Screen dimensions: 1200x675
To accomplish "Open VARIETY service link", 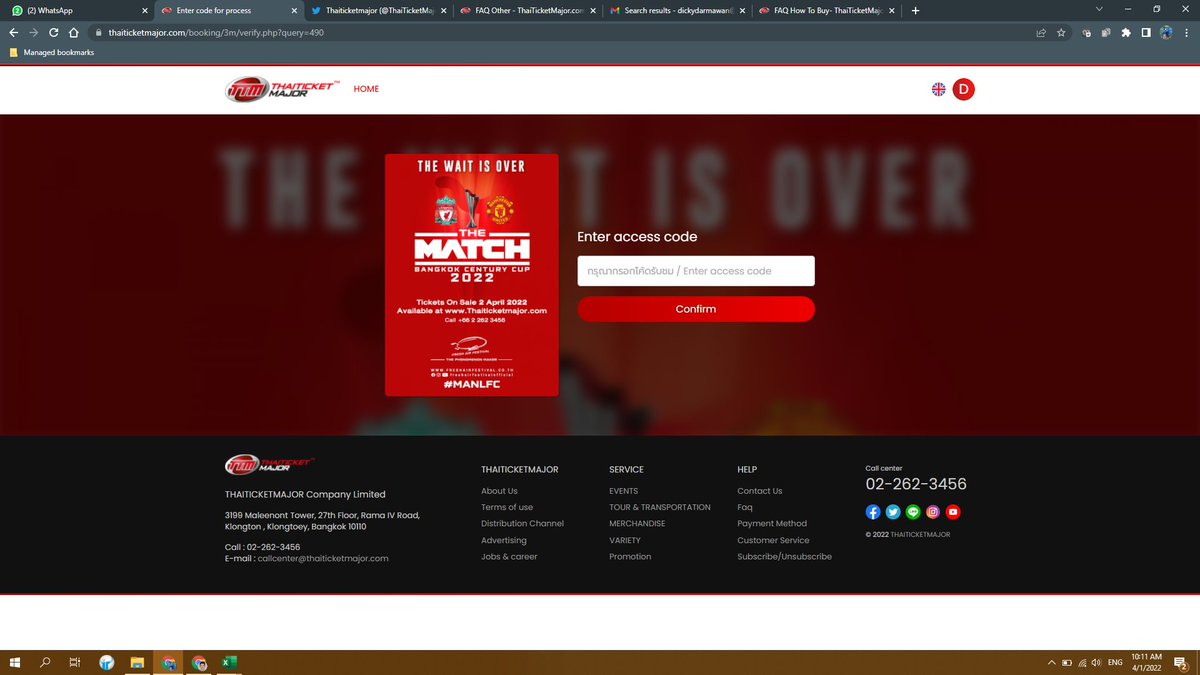I will pos(625,540).
